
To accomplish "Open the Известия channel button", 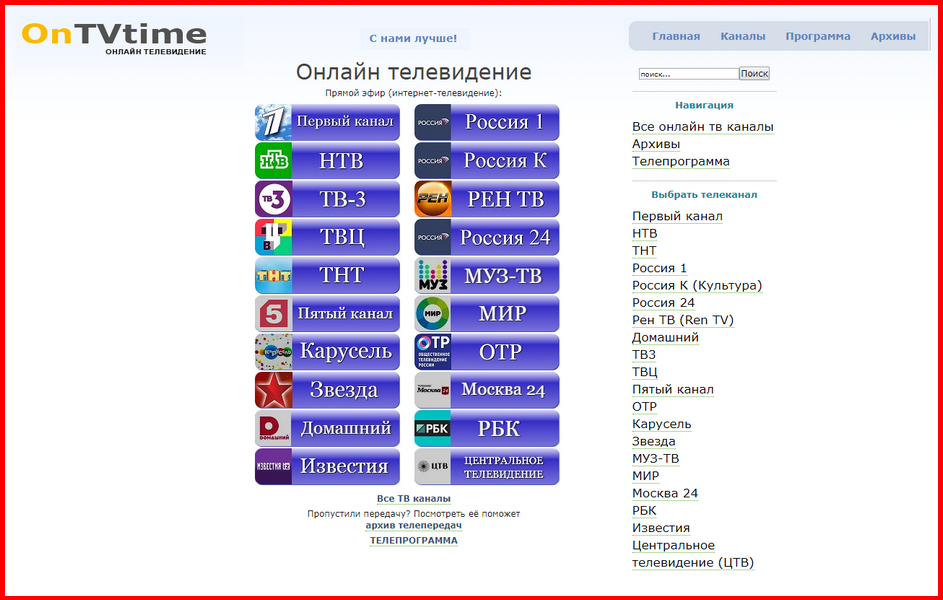I will pos(327,467).
